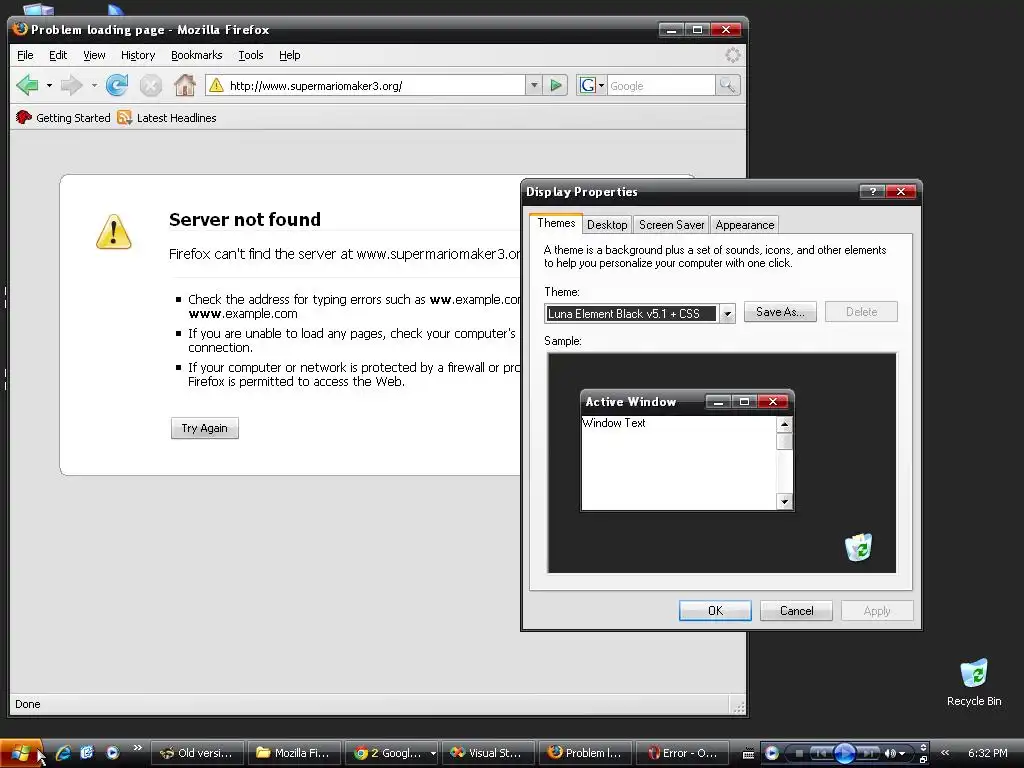1024x768 pixels.
Task: Switch to the Error - O... Opera taskbar button
Action: pos(682,753)
